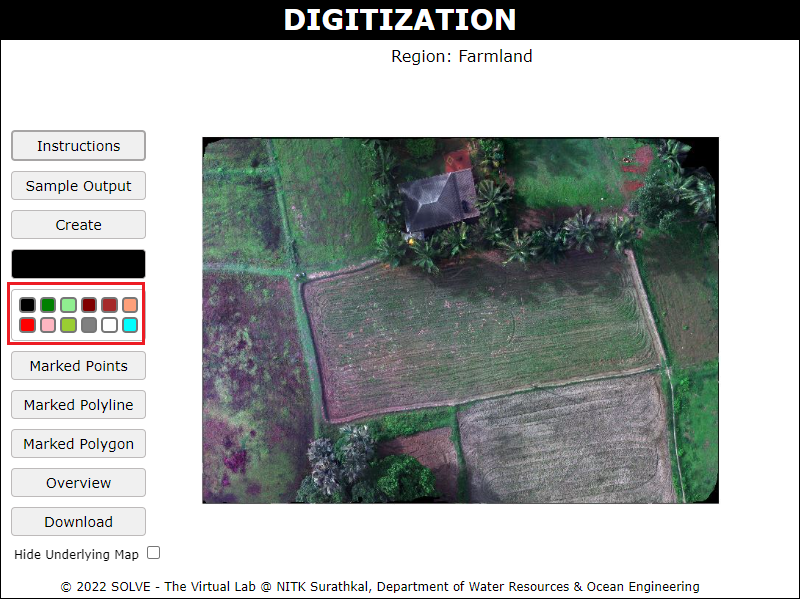The height and width of the screenshot is (599, 800).
Task: Download the digitized map
Action: (x=78, y=522)
